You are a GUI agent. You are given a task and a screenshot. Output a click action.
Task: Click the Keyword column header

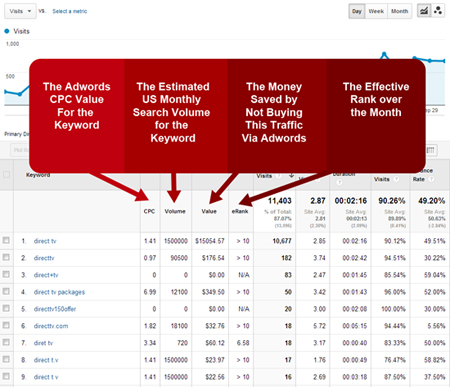pyautogui.click(x=38, y=175)
